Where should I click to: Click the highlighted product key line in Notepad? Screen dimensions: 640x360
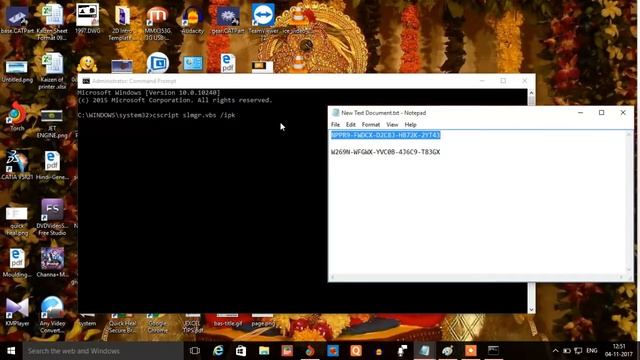(386, 135)
